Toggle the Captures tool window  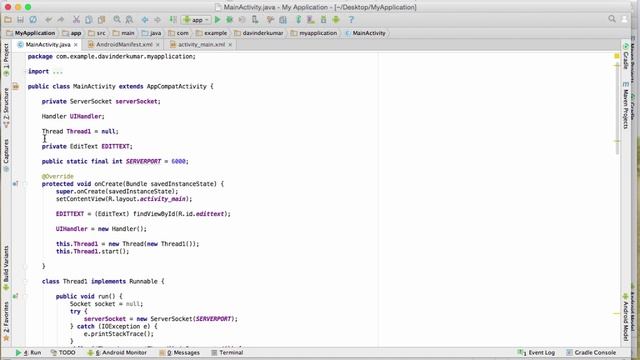pos(6,155)
